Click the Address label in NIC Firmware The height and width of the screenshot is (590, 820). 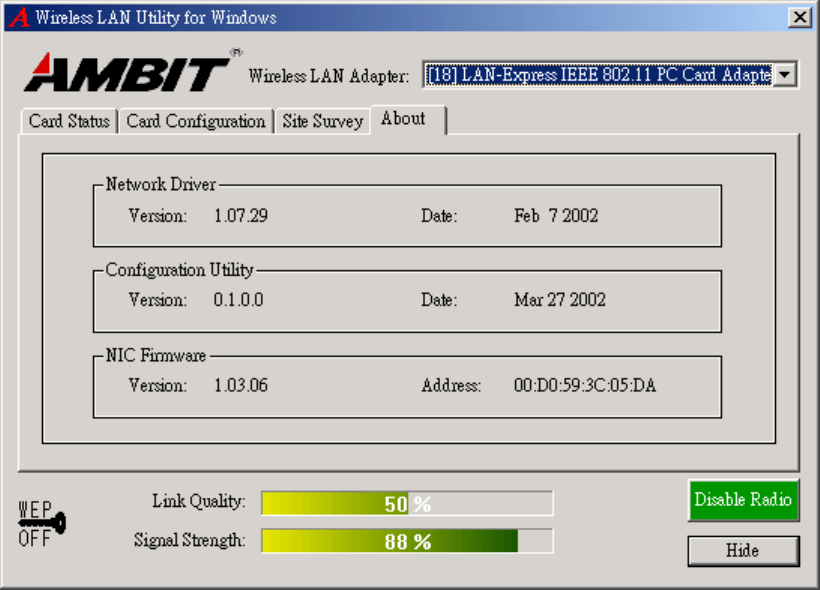coord(451,385)
